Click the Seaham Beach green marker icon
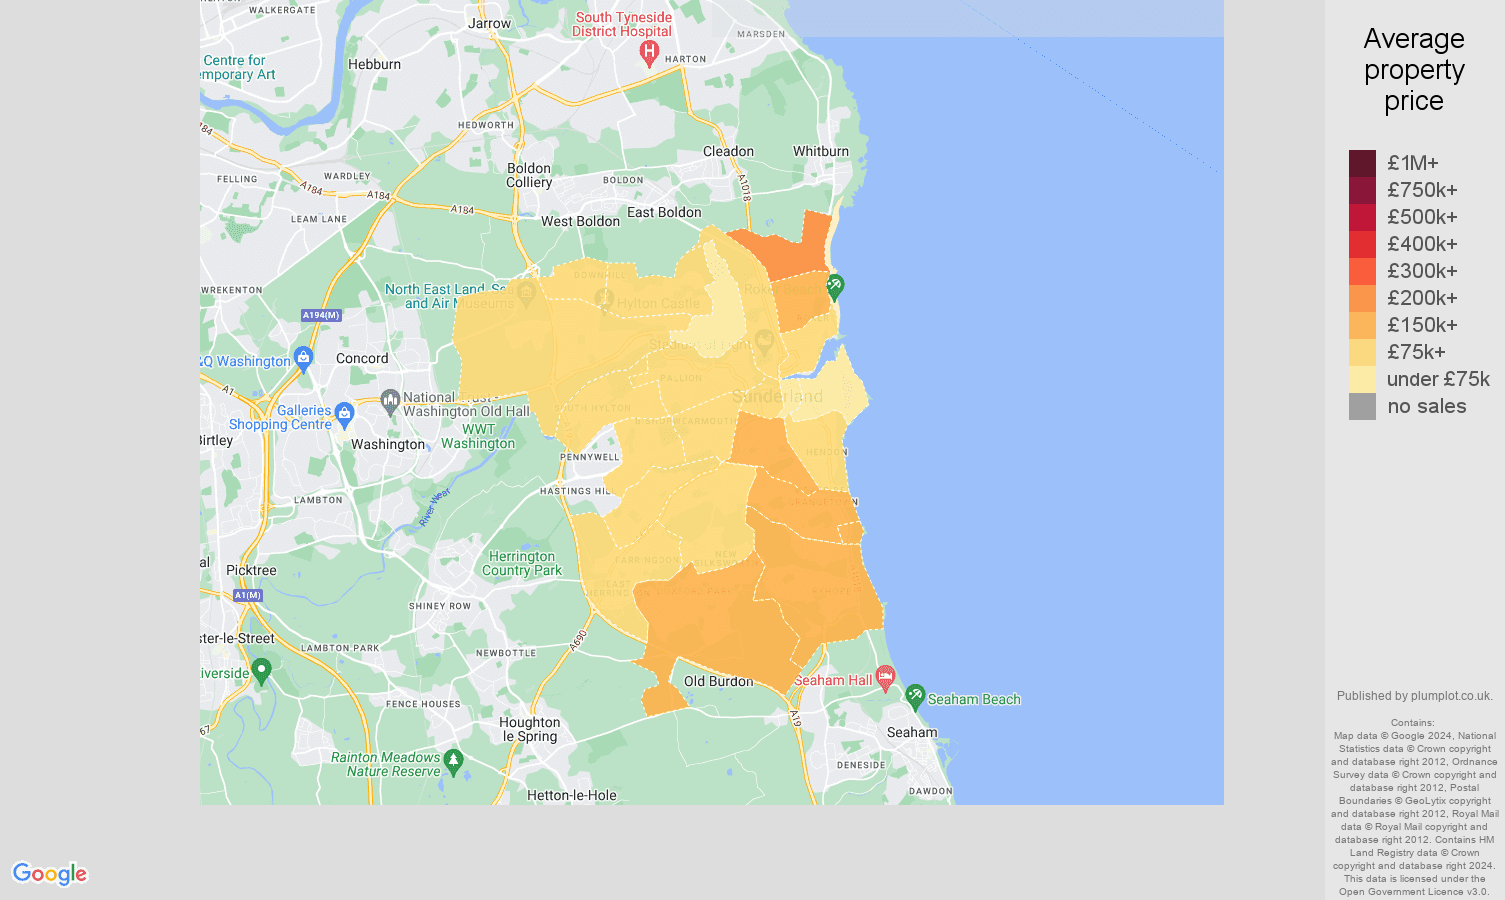 (915, 697)
